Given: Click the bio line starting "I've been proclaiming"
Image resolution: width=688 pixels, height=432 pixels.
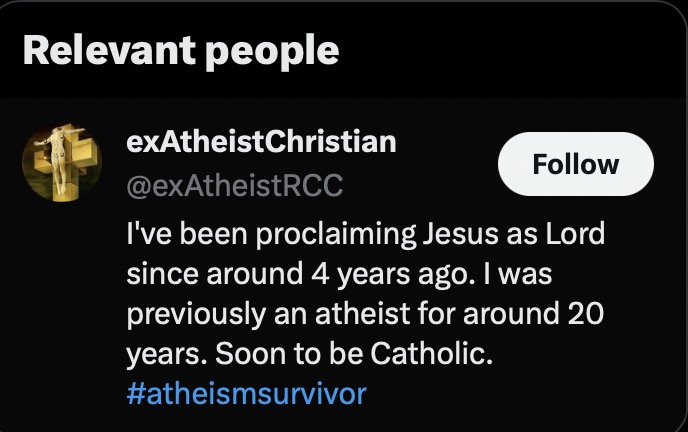Looking at the screenshot, I should click(x=366, y=234).
